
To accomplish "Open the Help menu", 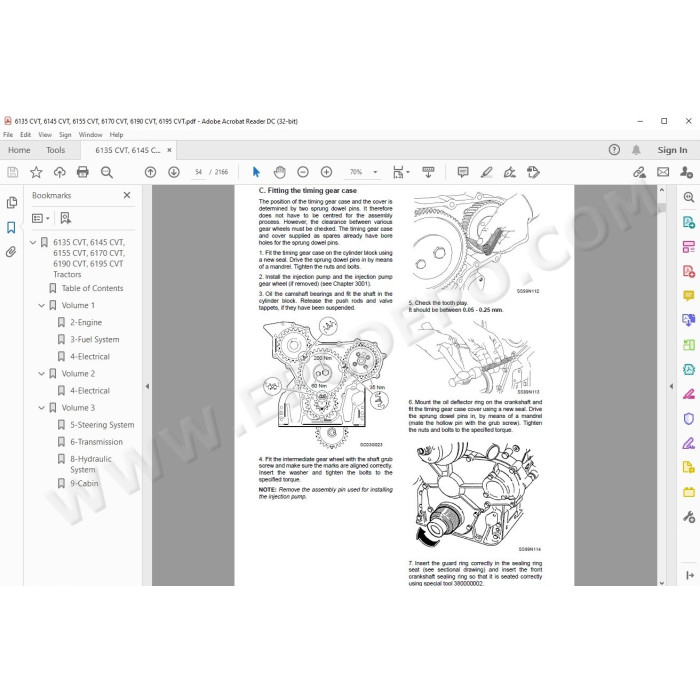I will coord(117,135).
